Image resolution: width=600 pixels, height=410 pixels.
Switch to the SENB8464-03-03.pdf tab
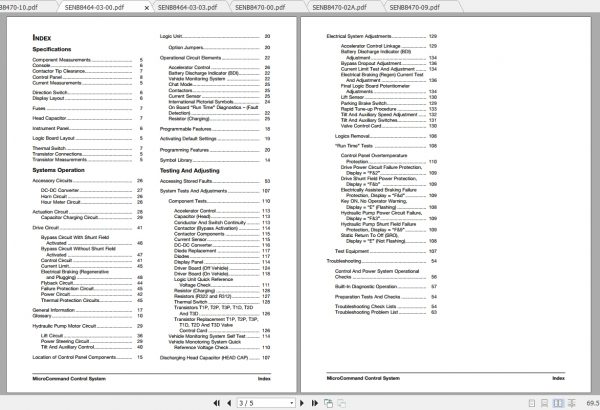pyautogui.click(x=188, y=7)
